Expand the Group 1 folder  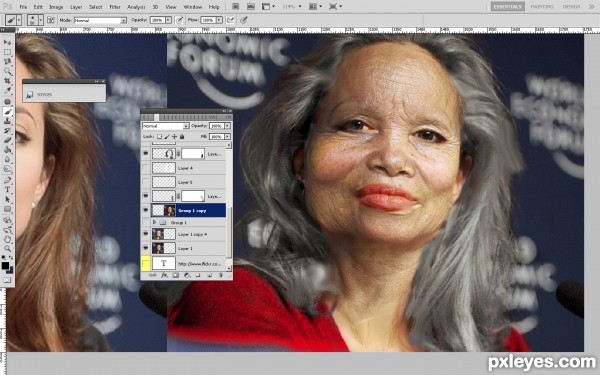click(155, 222)
